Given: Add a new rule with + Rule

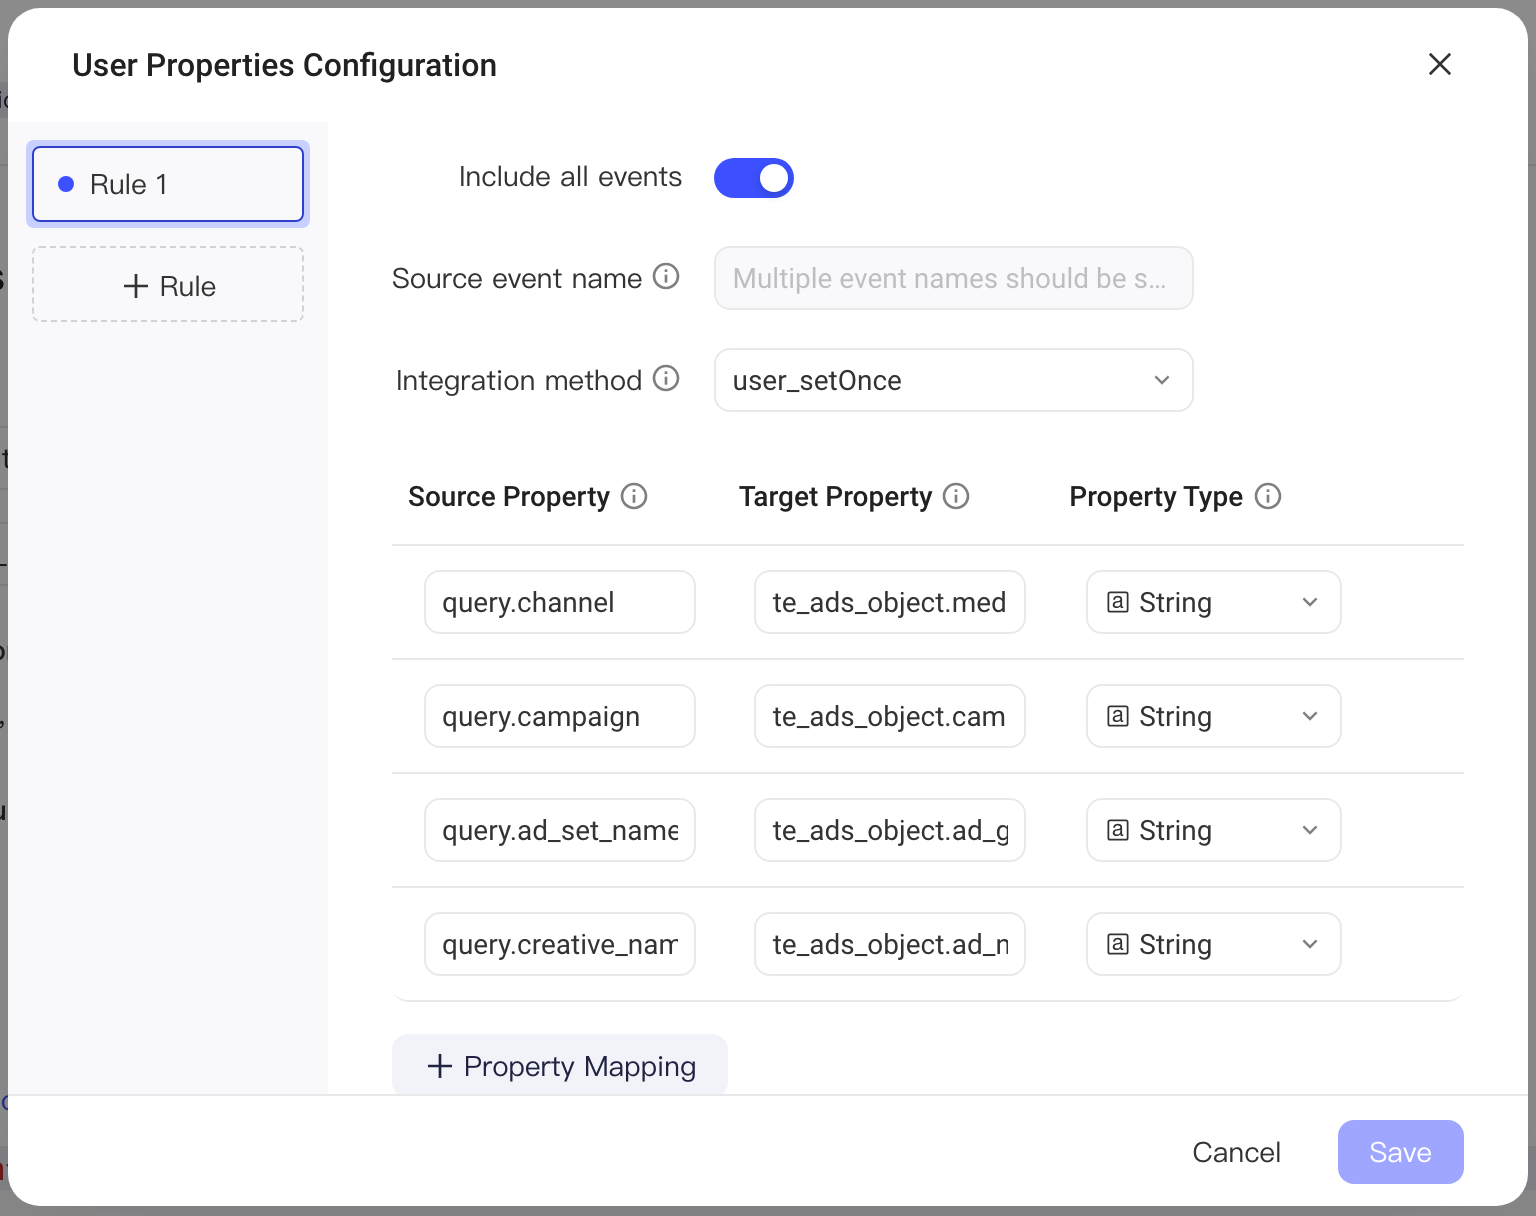Looking at the screenshot, I should [168, 285].
